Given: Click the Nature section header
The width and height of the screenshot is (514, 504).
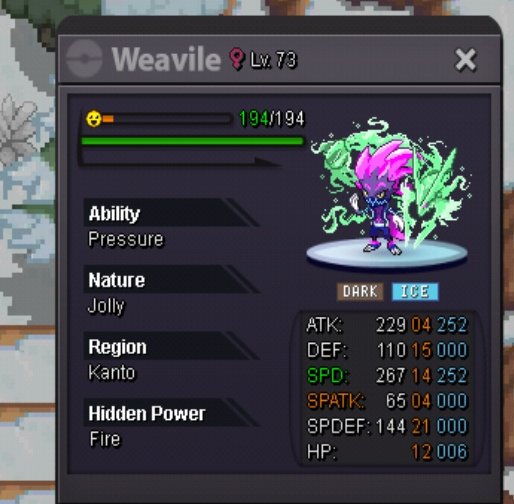Looking at the screenshot, I should tap(171, 279).
